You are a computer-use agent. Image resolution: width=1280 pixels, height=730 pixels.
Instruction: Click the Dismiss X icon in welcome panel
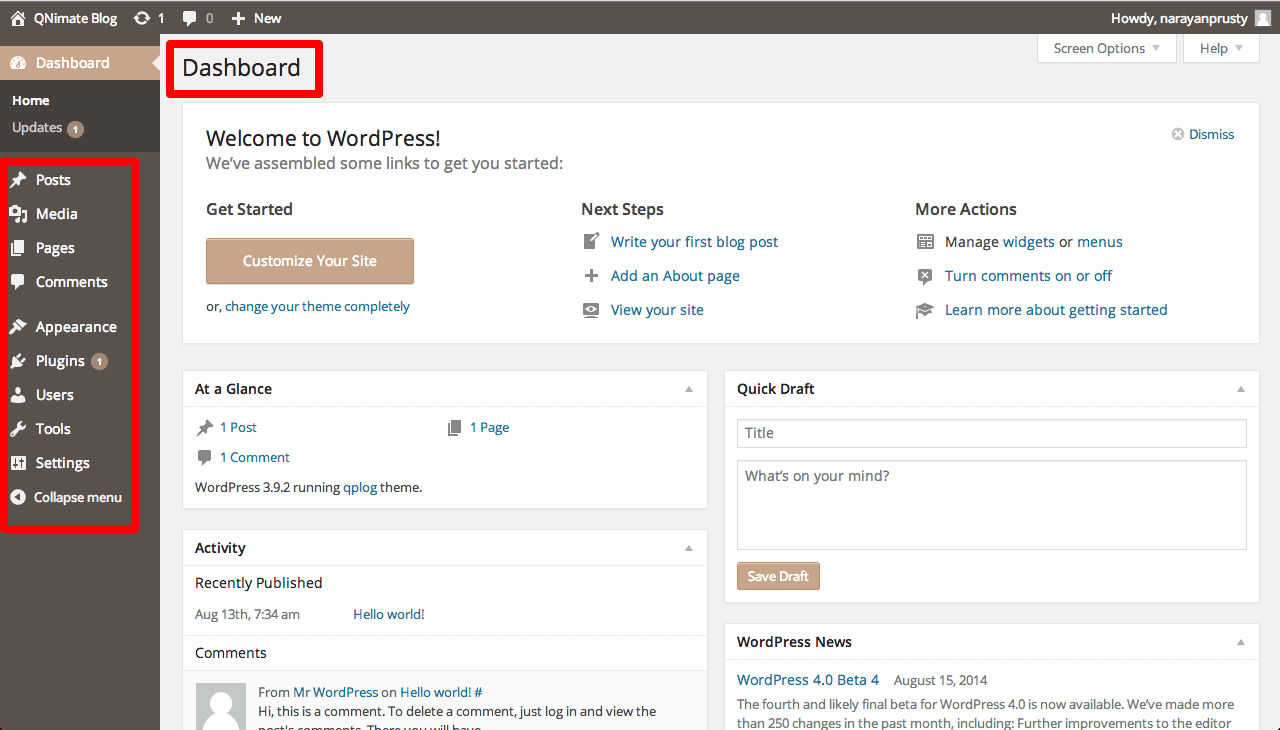[x=1178, y=134]
